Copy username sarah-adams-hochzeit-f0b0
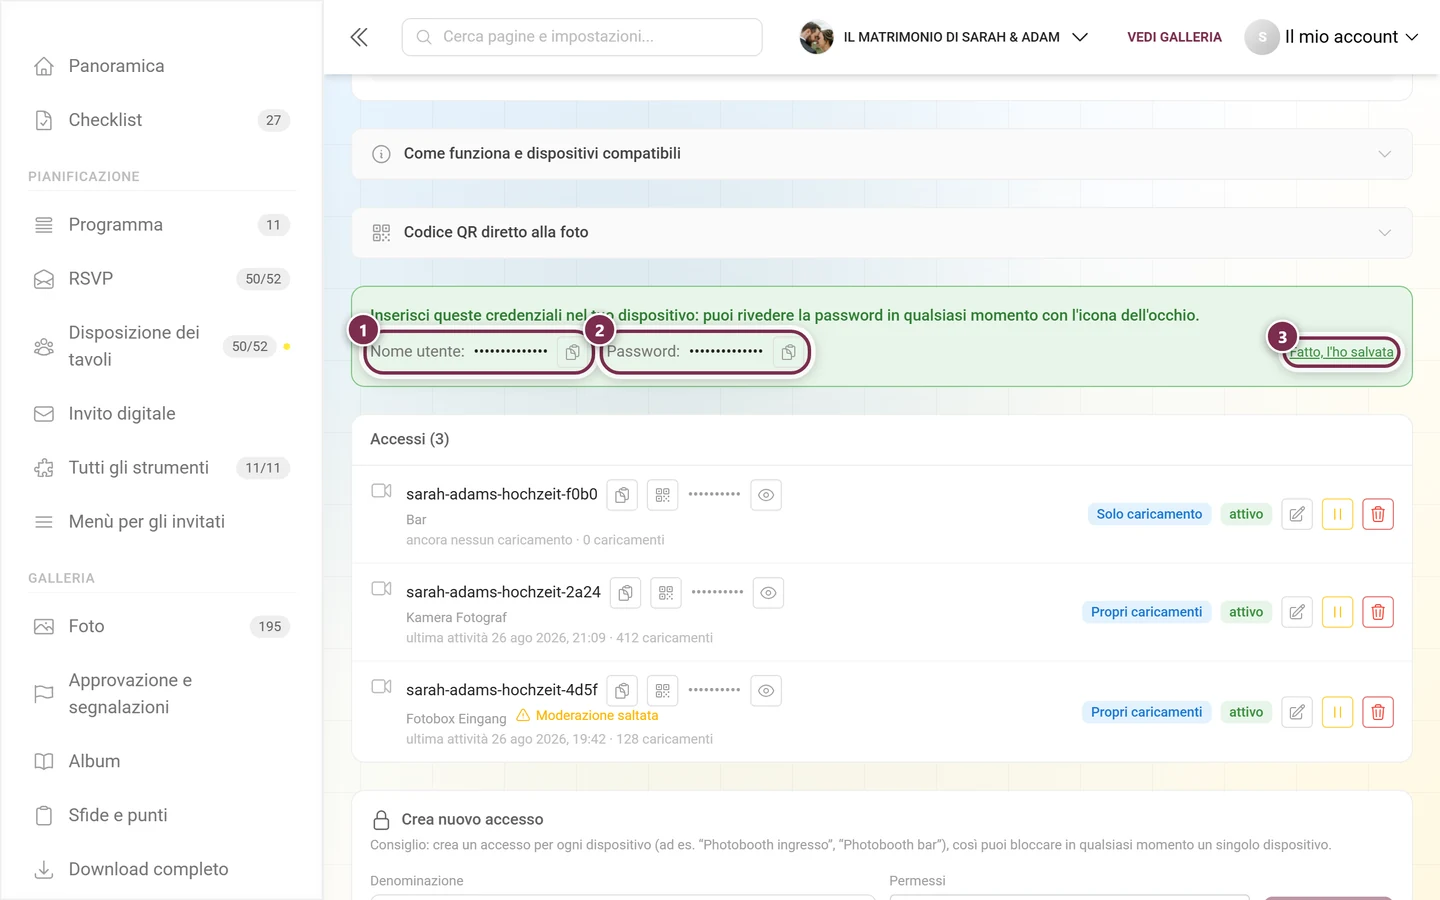Screen dimensions: 1440x900 point(622,495)
